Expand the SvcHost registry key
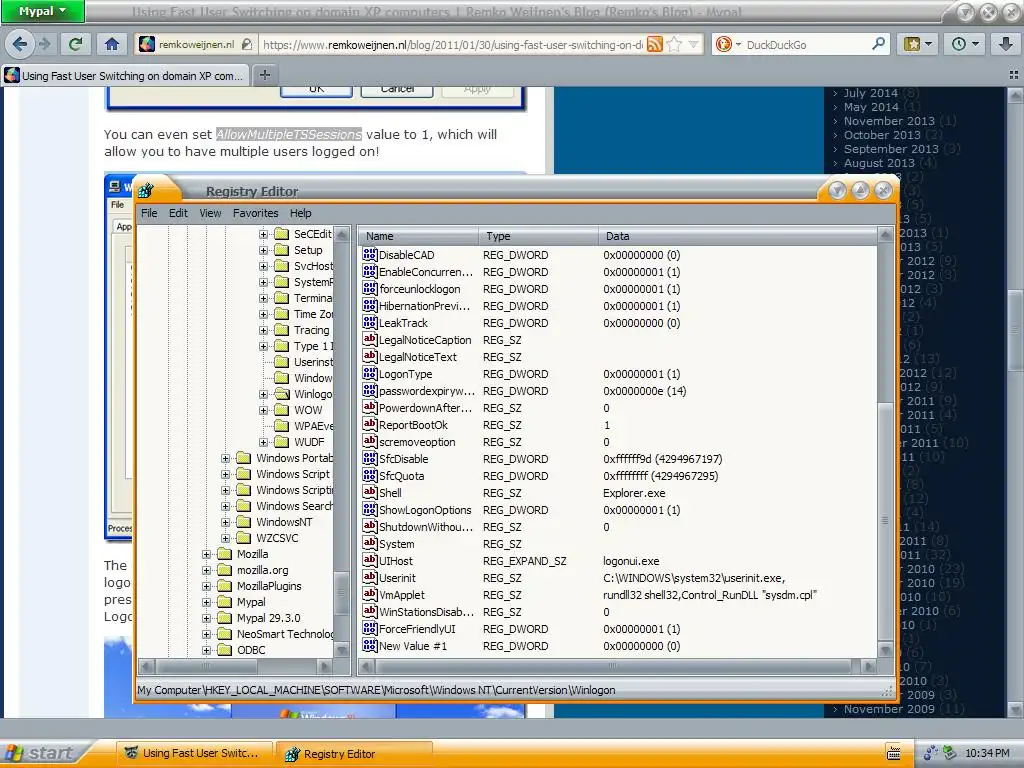Viewport: 1024px width, 768px height. point(263,266)
